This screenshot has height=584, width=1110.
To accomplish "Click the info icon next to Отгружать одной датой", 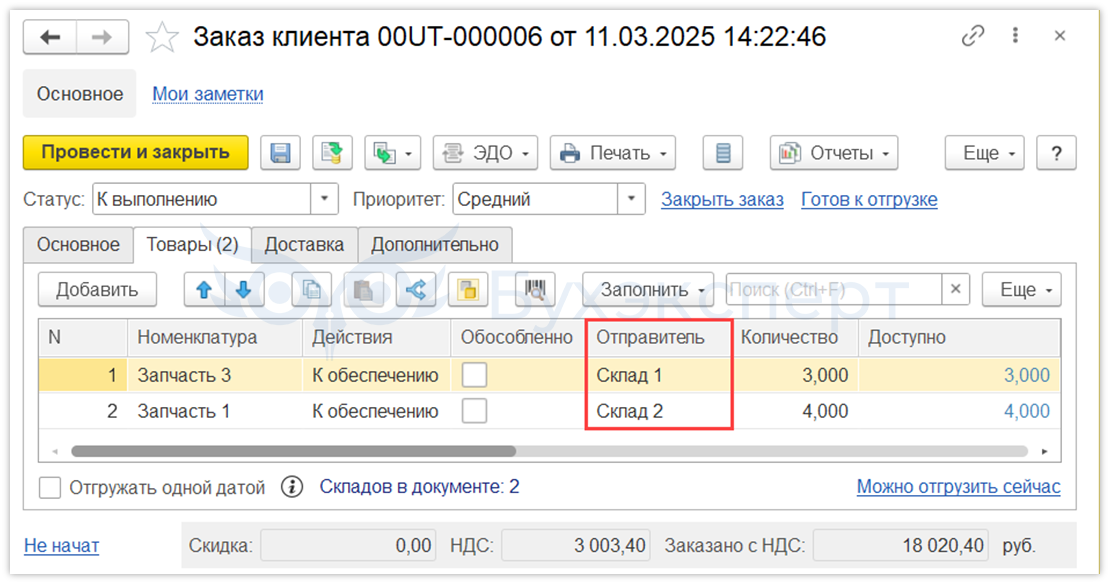I will 292,487.
